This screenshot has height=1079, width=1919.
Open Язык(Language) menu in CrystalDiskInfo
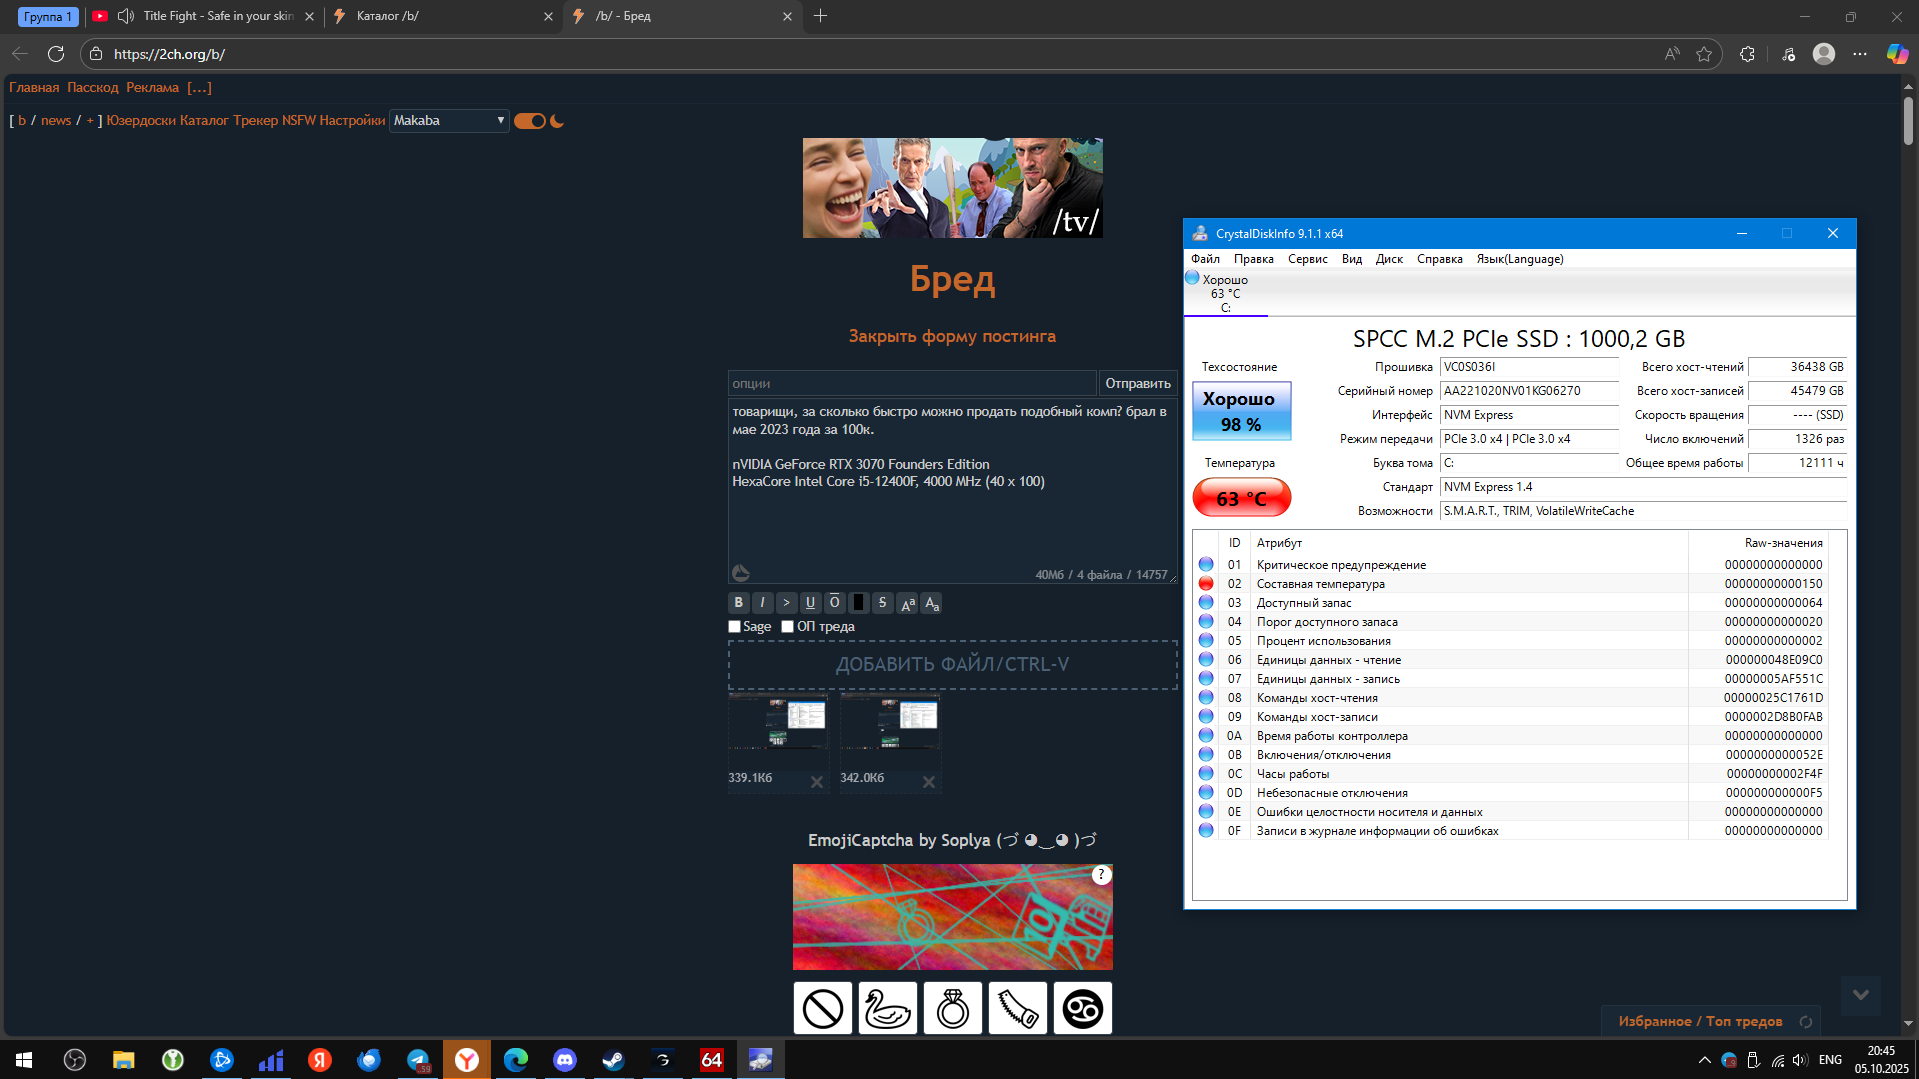[x=1520, y=259]
